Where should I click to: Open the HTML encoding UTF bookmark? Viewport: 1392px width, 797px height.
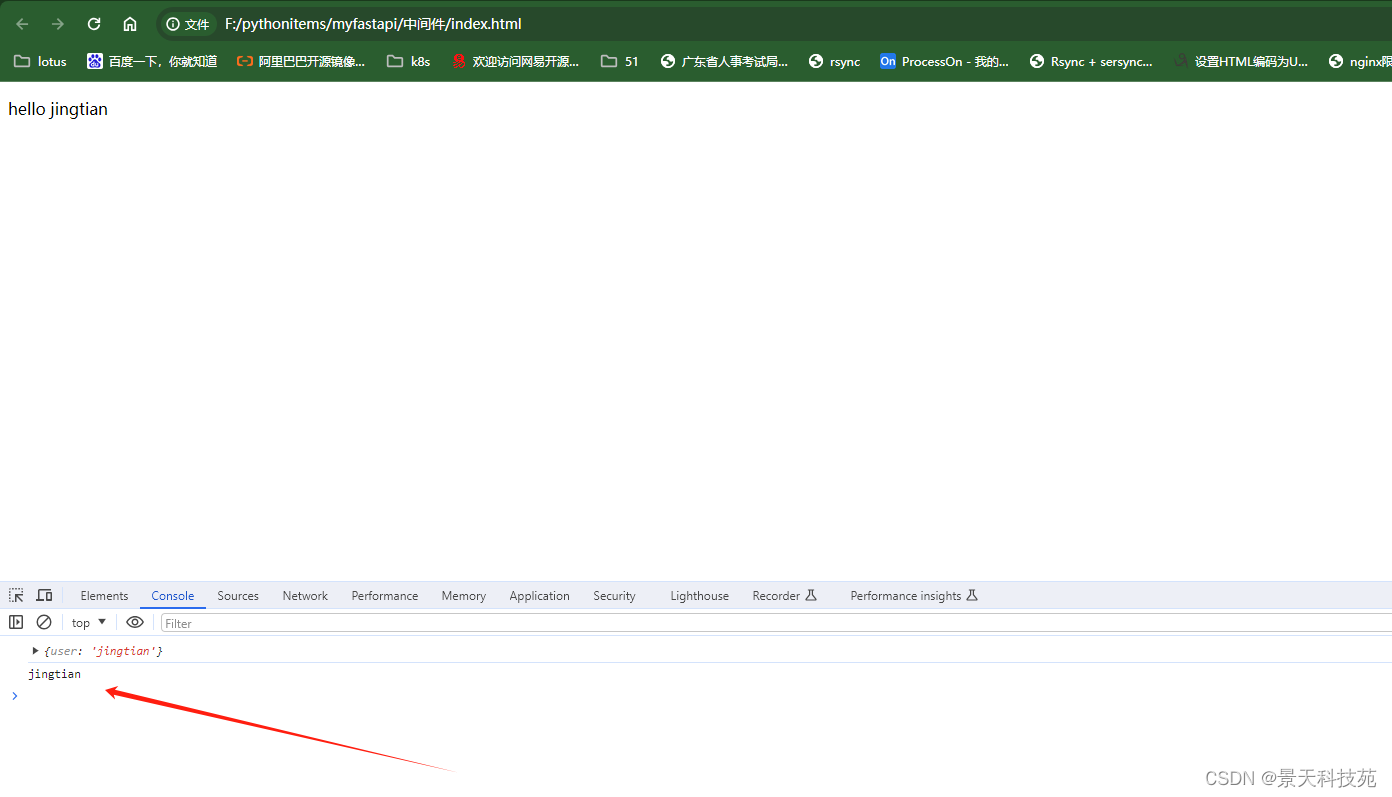tap(1240, 61)
